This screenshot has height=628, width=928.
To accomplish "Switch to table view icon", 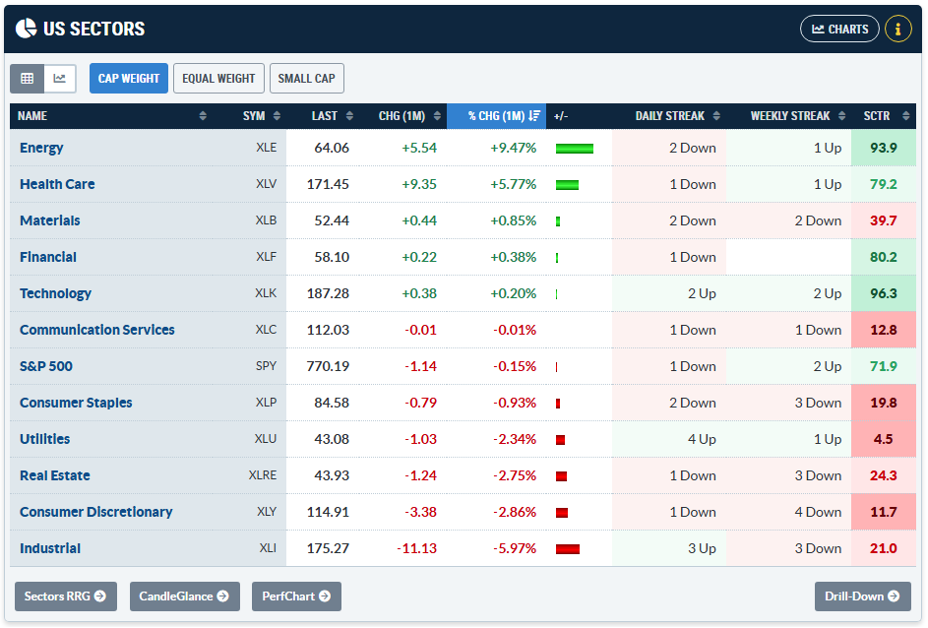I will click(27, 79).
